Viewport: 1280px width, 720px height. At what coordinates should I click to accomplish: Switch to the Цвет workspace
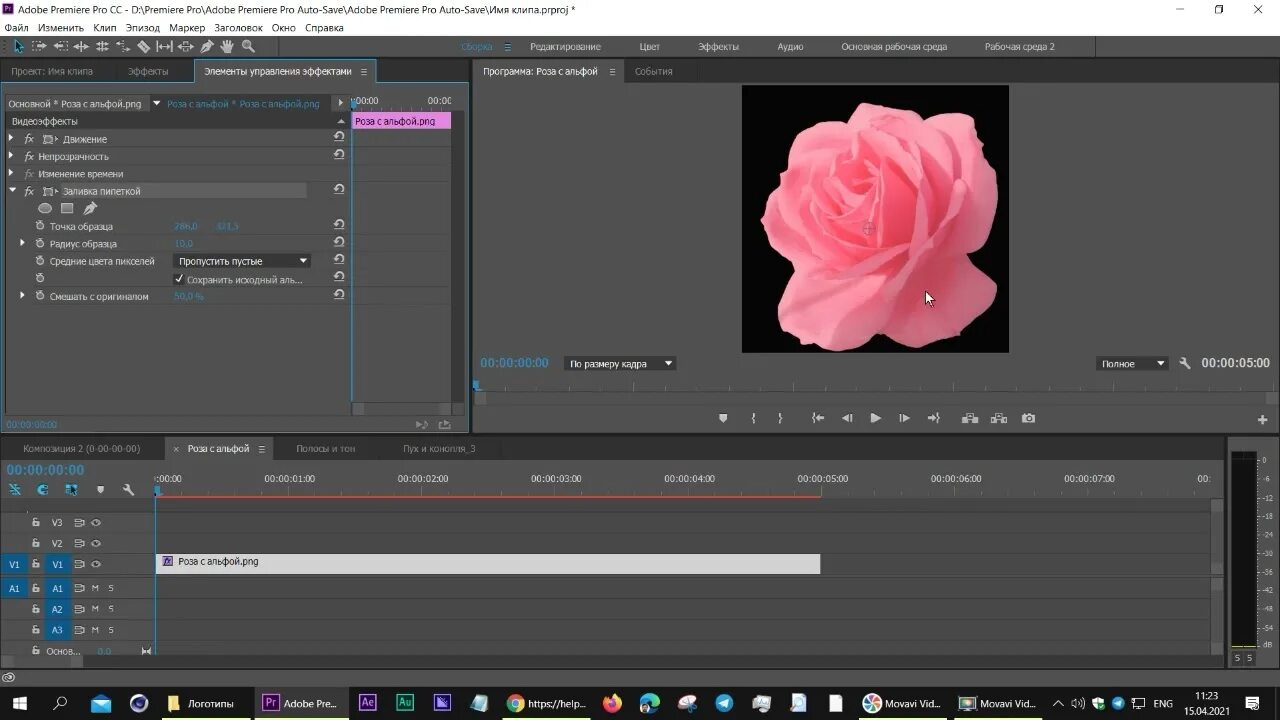650,47
